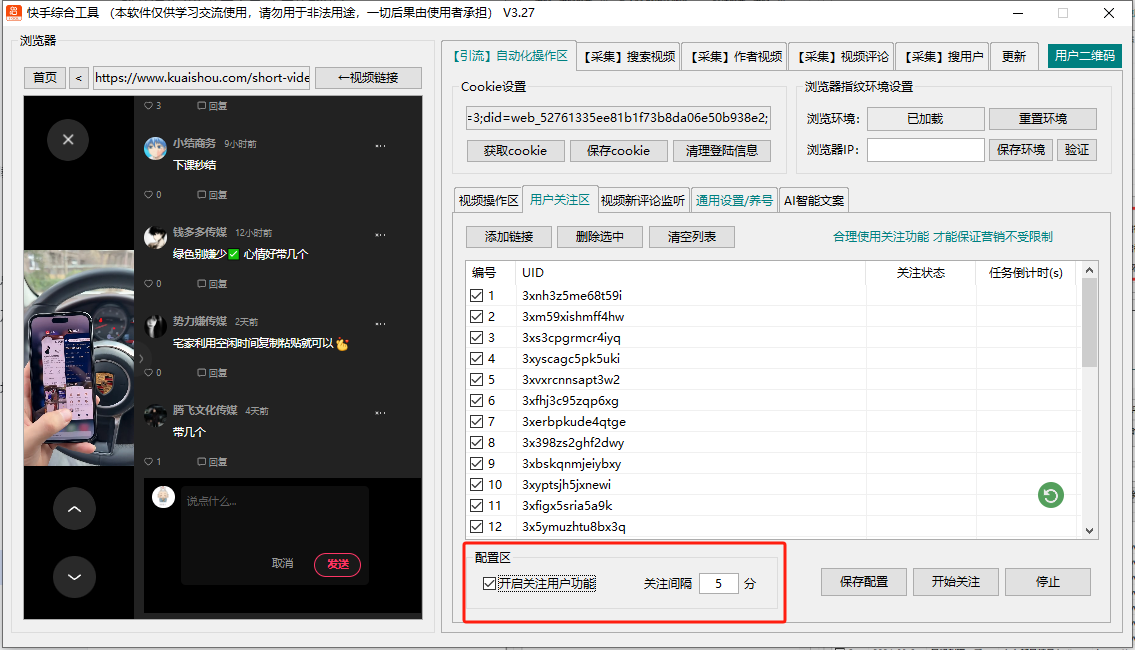The width and height of the screenshot is (1135, 650).
Task: Uncheck the row 1 UID checkbox
Action: coord(477,296)
